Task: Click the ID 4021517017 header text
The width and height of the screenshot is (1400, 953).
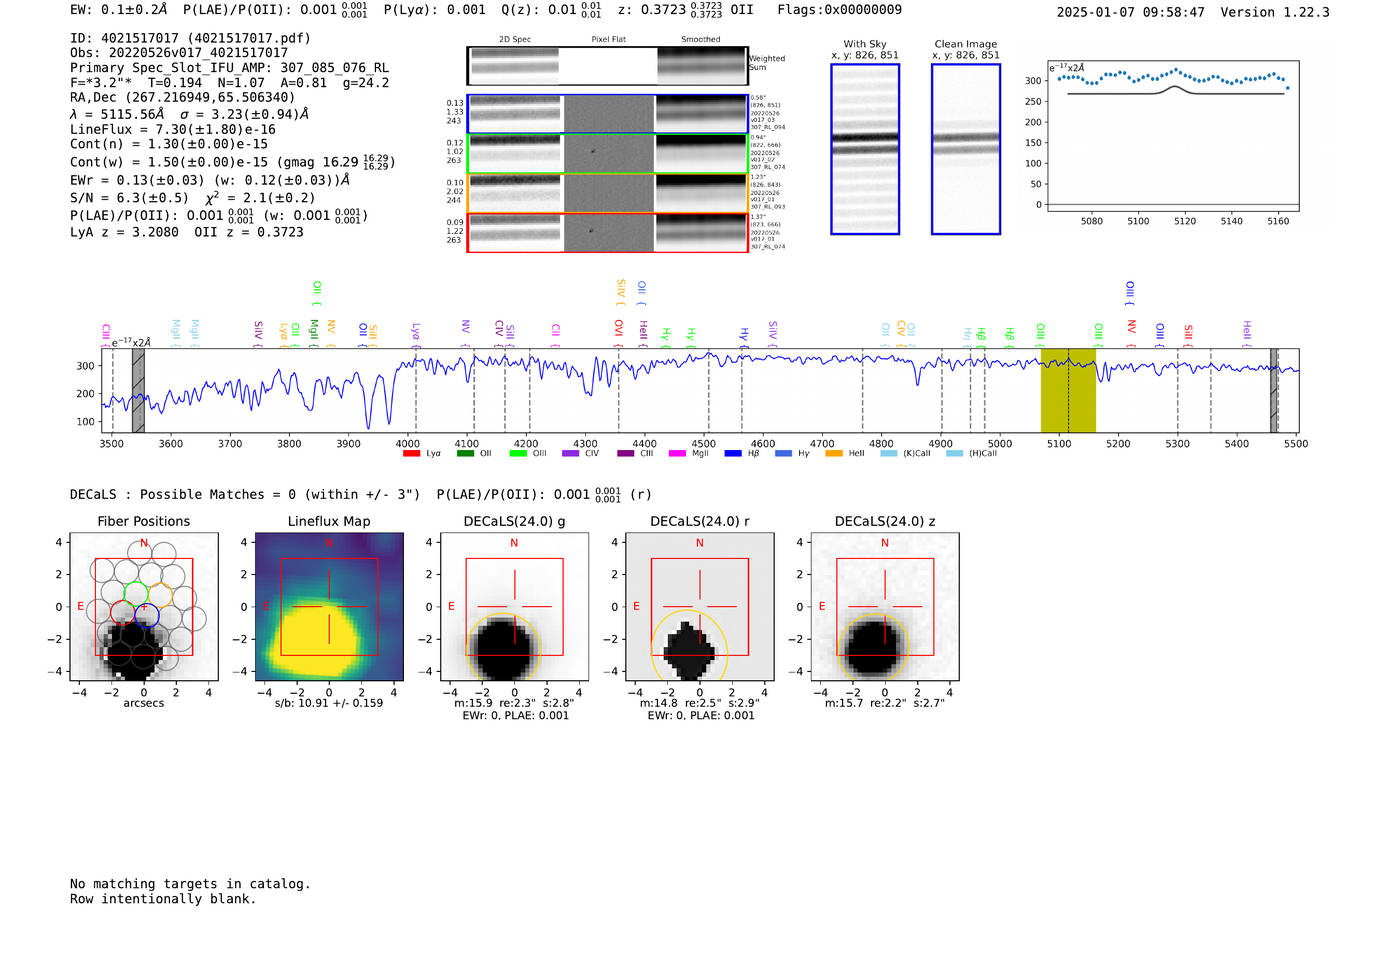Action: (190, 38)
